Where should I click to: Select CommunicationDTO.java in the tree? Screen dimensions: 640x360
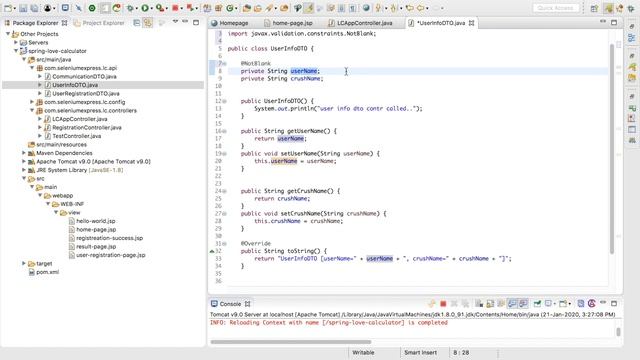84,76
